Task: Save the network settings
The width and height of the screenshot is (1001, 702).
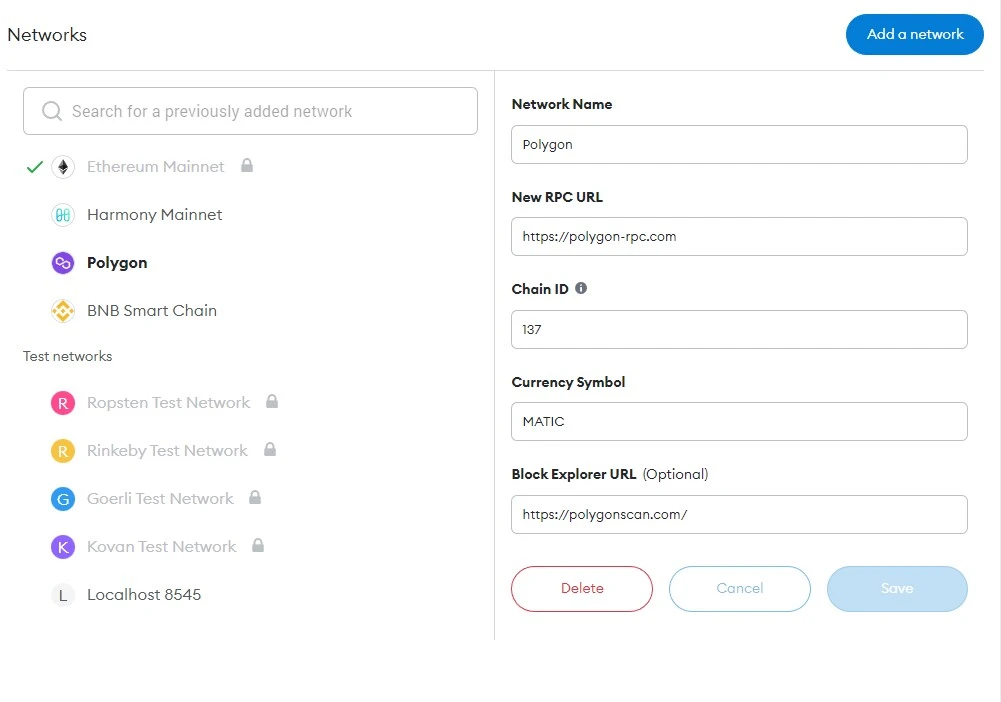Action: (x=897, y=588)
